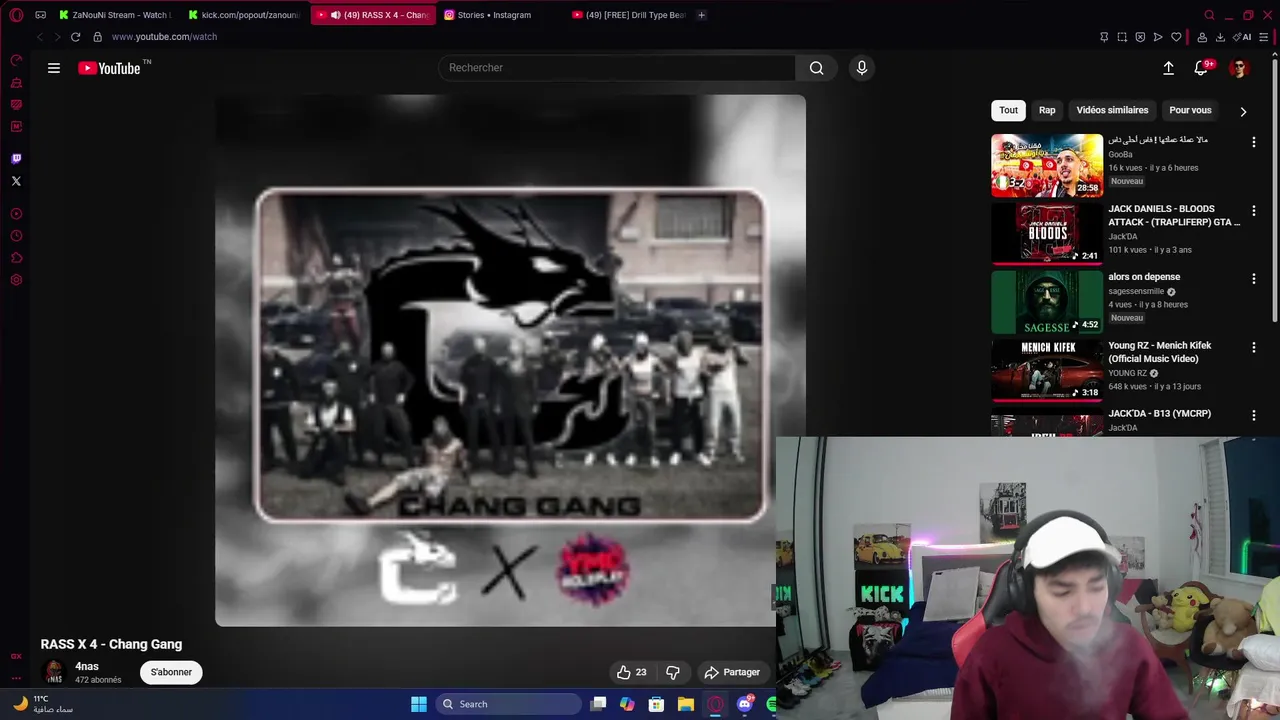Screen dimensions: 1280x720
Task: Open the Windows Start button
Action: pos(419,704)
